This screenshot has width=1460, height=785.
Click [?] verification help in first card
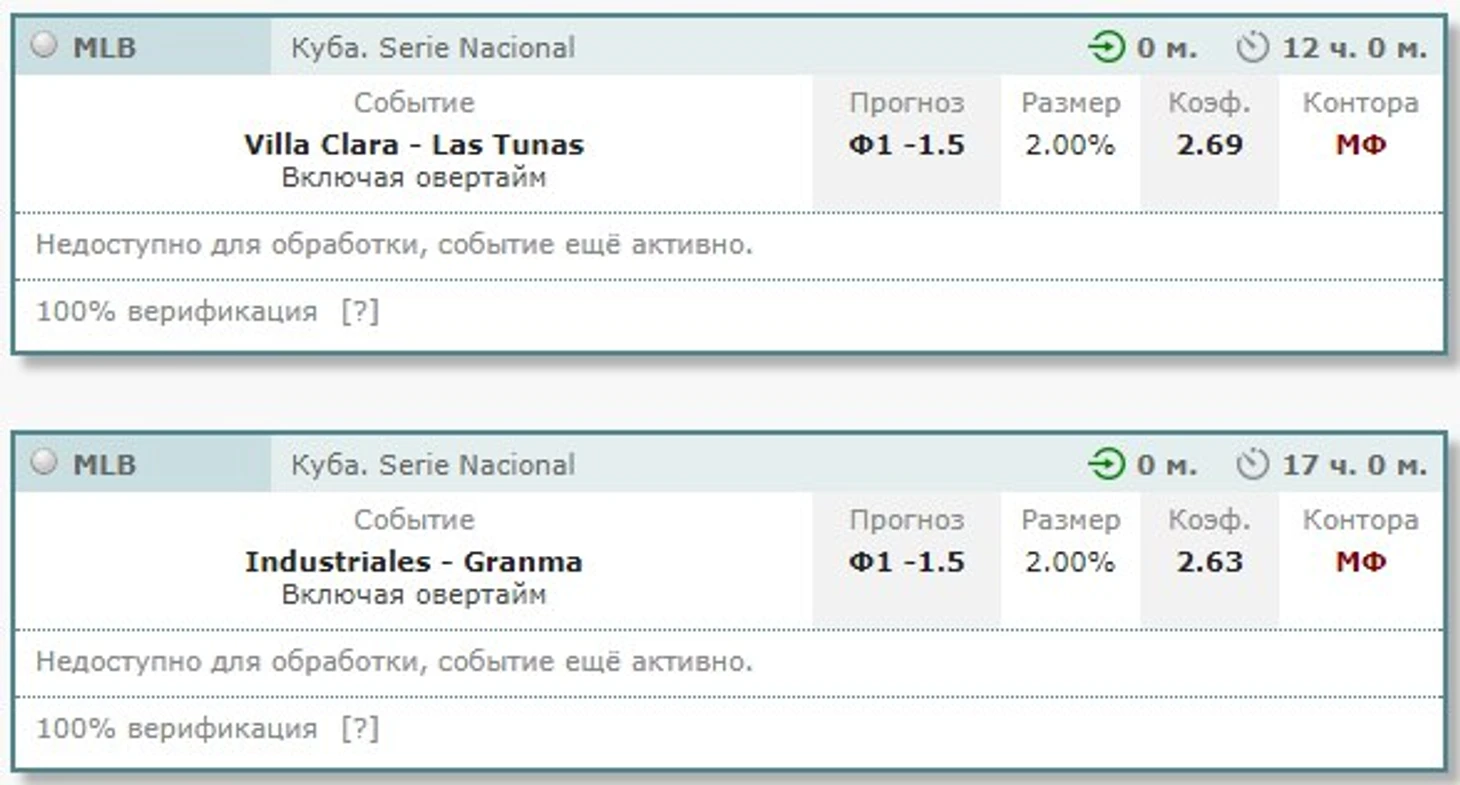[x=360, y=312]
